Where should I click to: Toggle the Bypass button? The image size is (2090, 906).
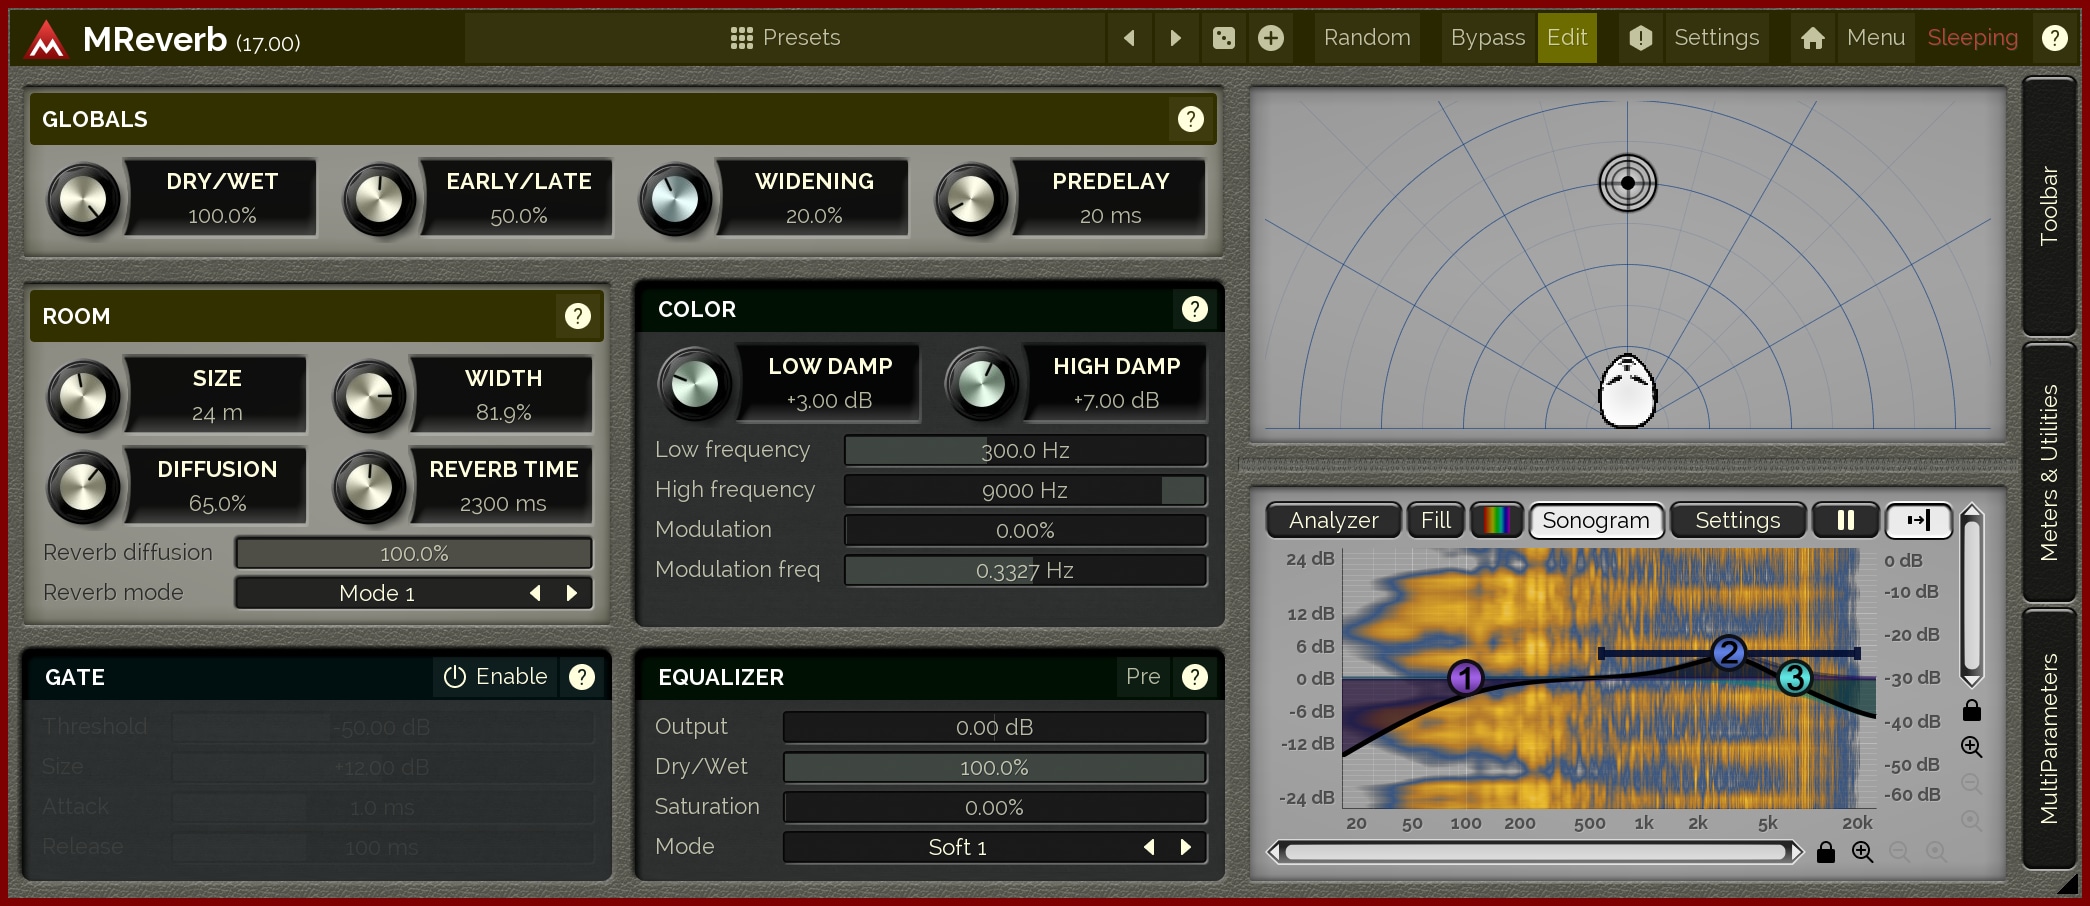[x=1487, y=38]
